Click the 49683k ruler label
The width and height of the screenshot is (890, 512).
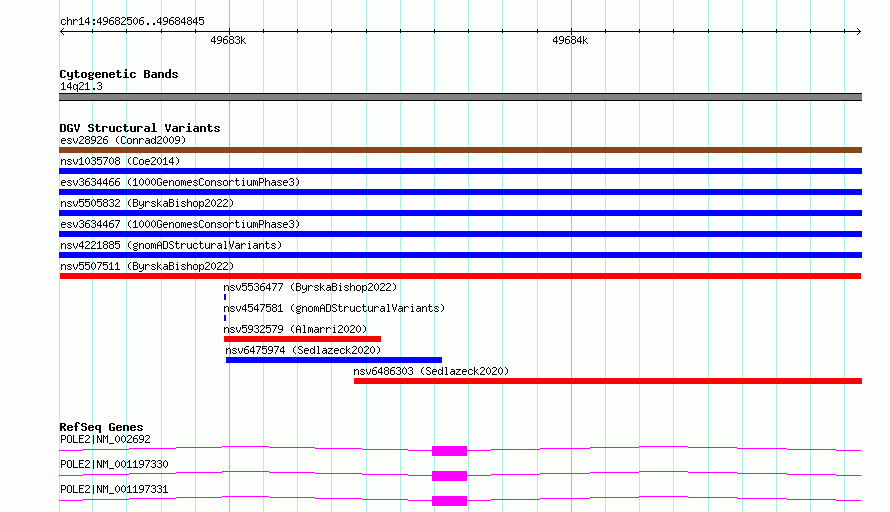click(x=228, y=40)
